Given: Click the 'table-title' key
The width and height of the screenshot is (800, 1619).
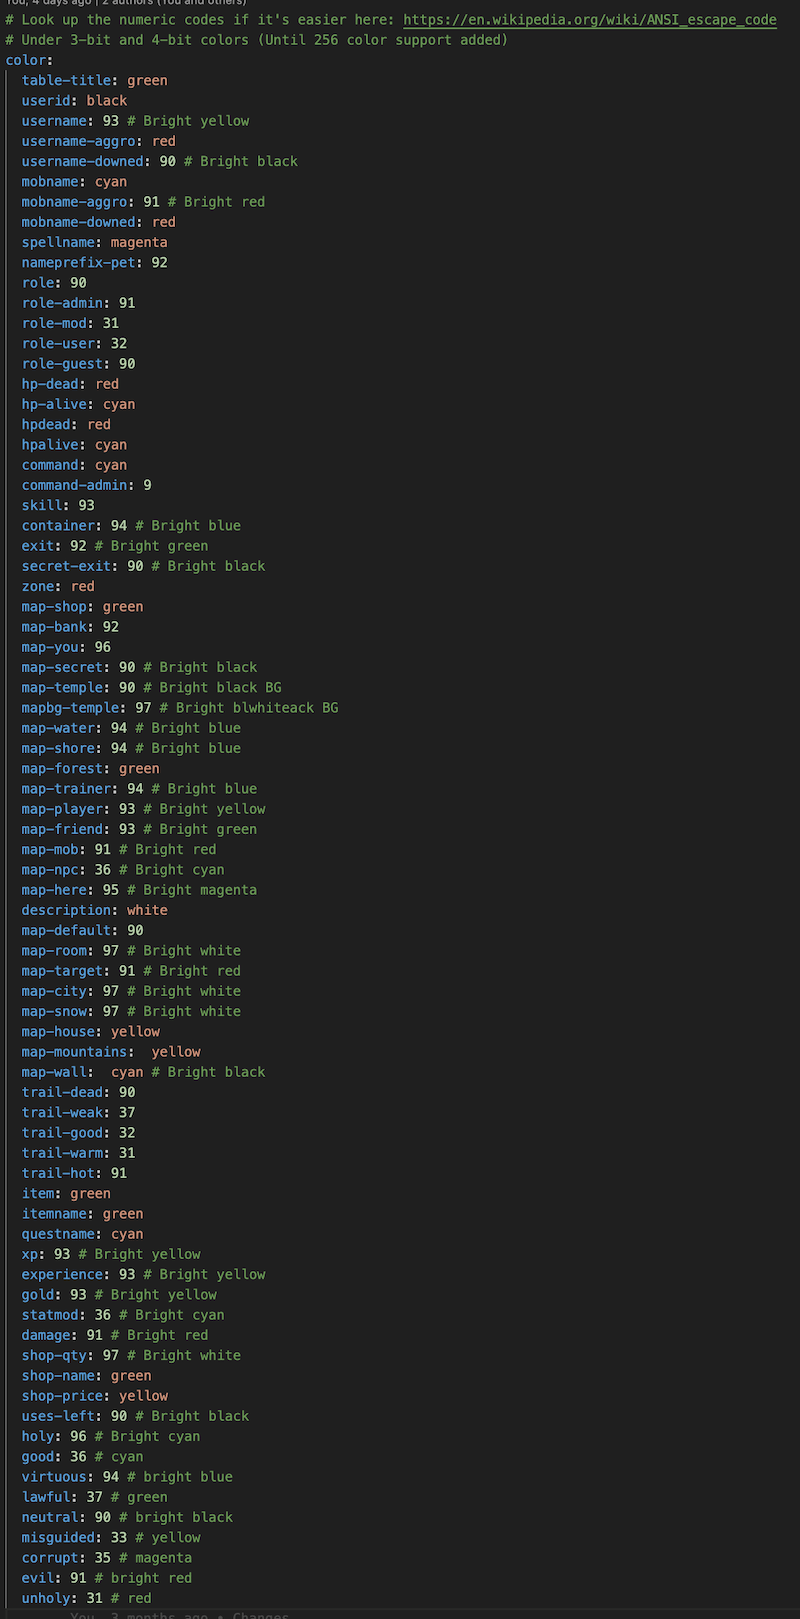Looking at the screenshot, I should pos(66,80).
